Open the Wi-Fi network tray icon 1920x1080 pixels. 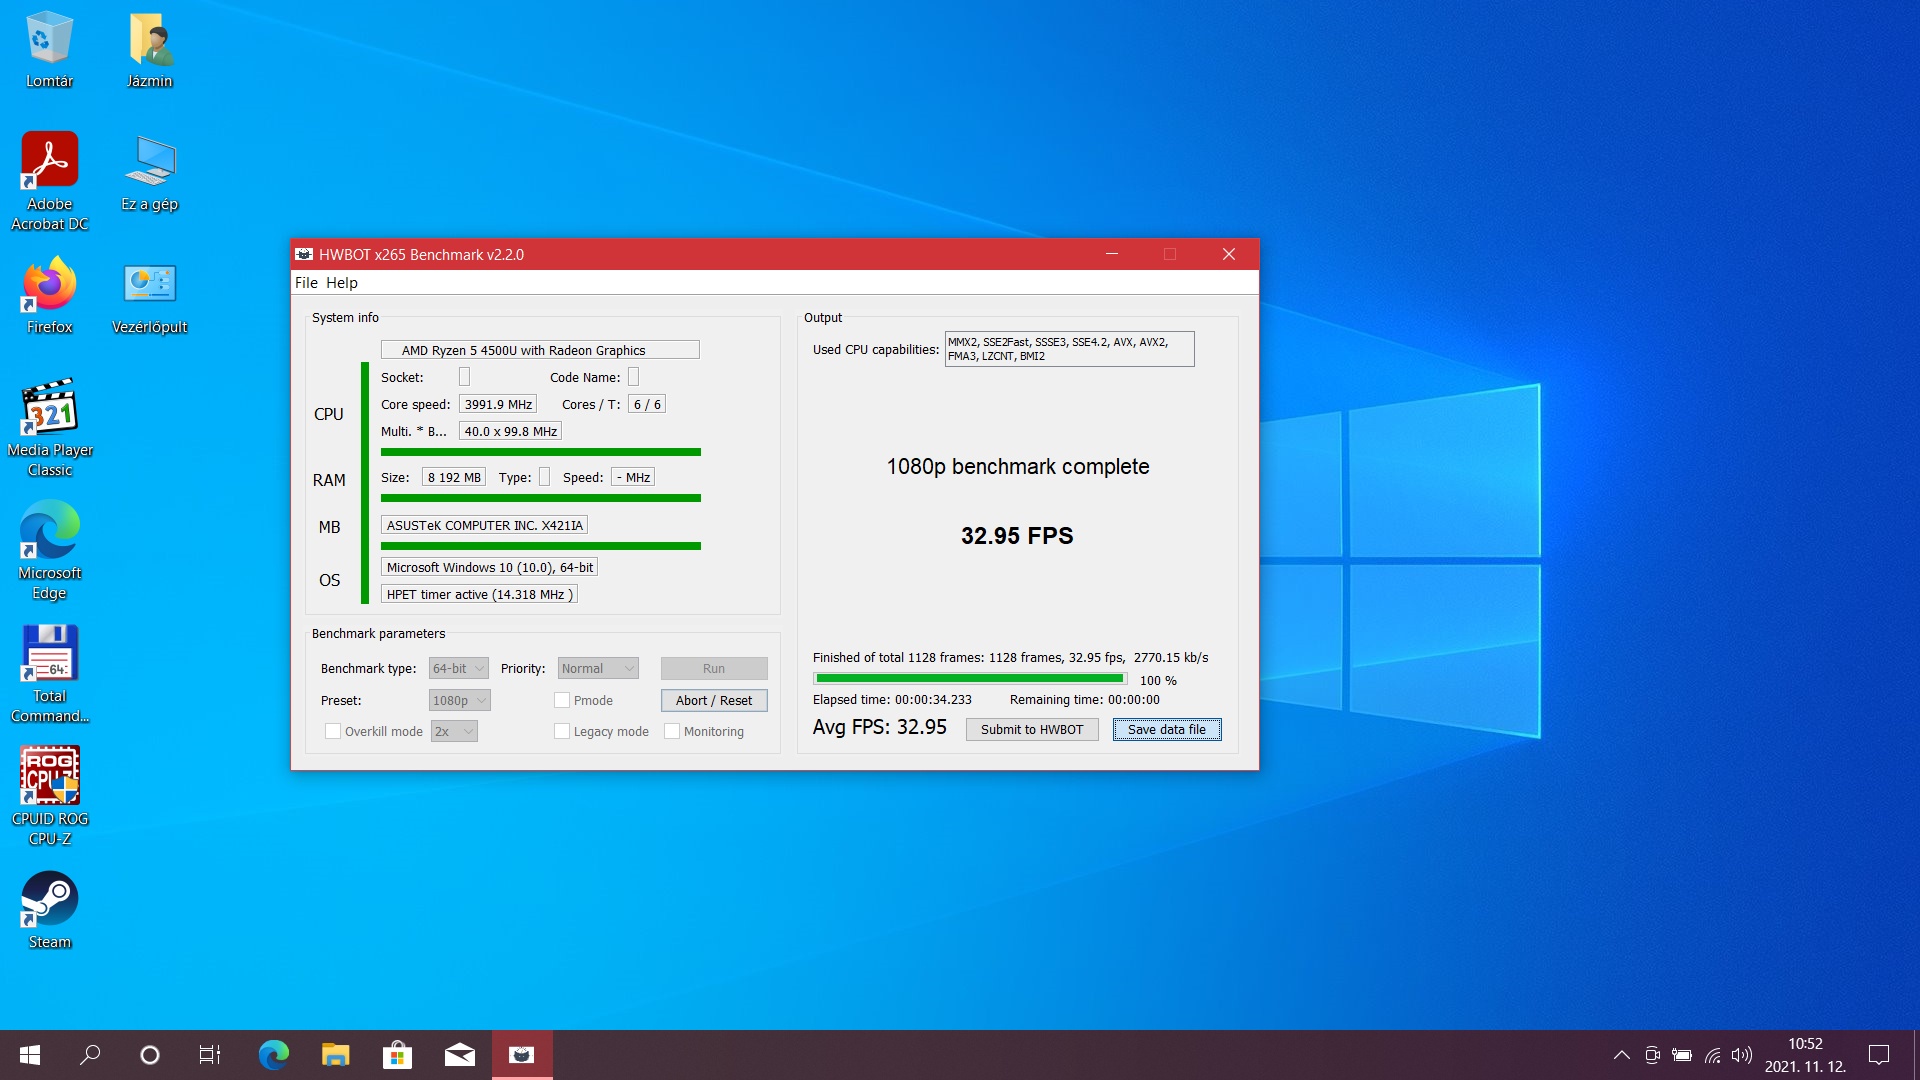pos(1713,1055)
